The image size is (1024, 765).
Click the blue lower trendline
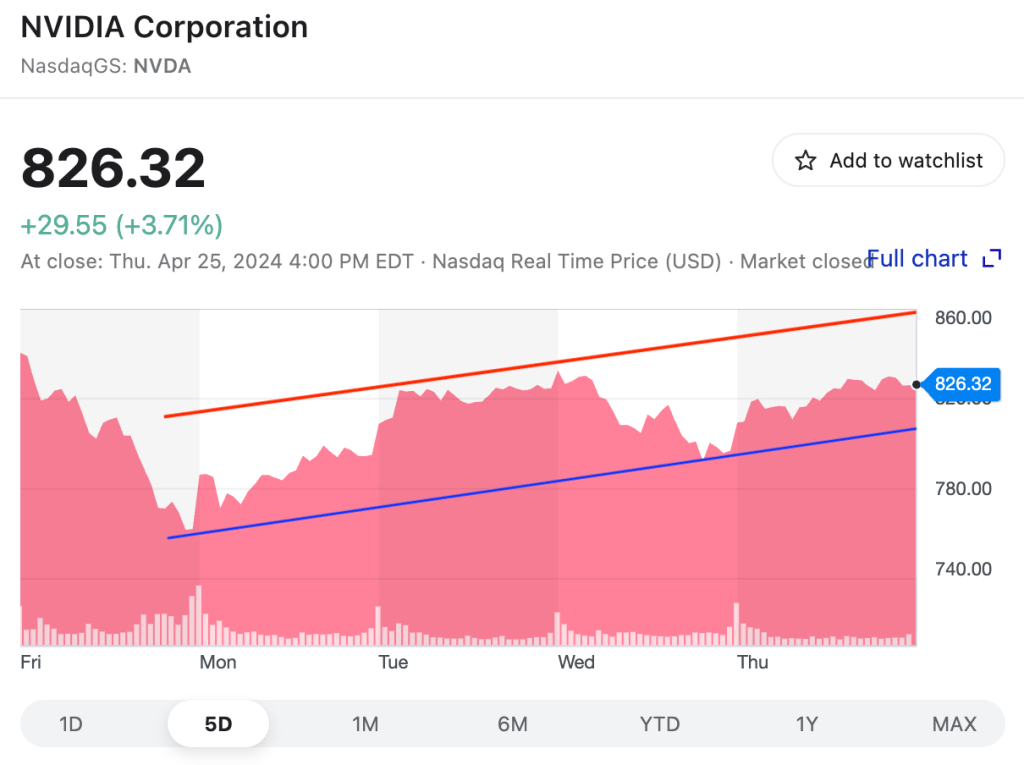click(540, 483)
